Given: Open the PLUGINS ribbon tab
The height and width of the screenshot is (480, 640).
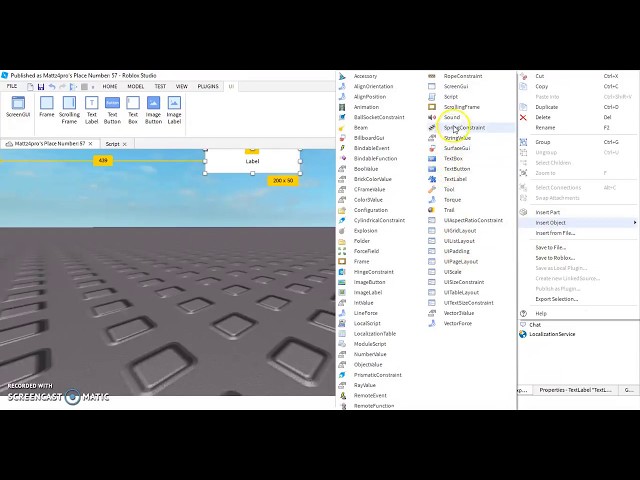Looking at the screenshot, I should [208, 87].
